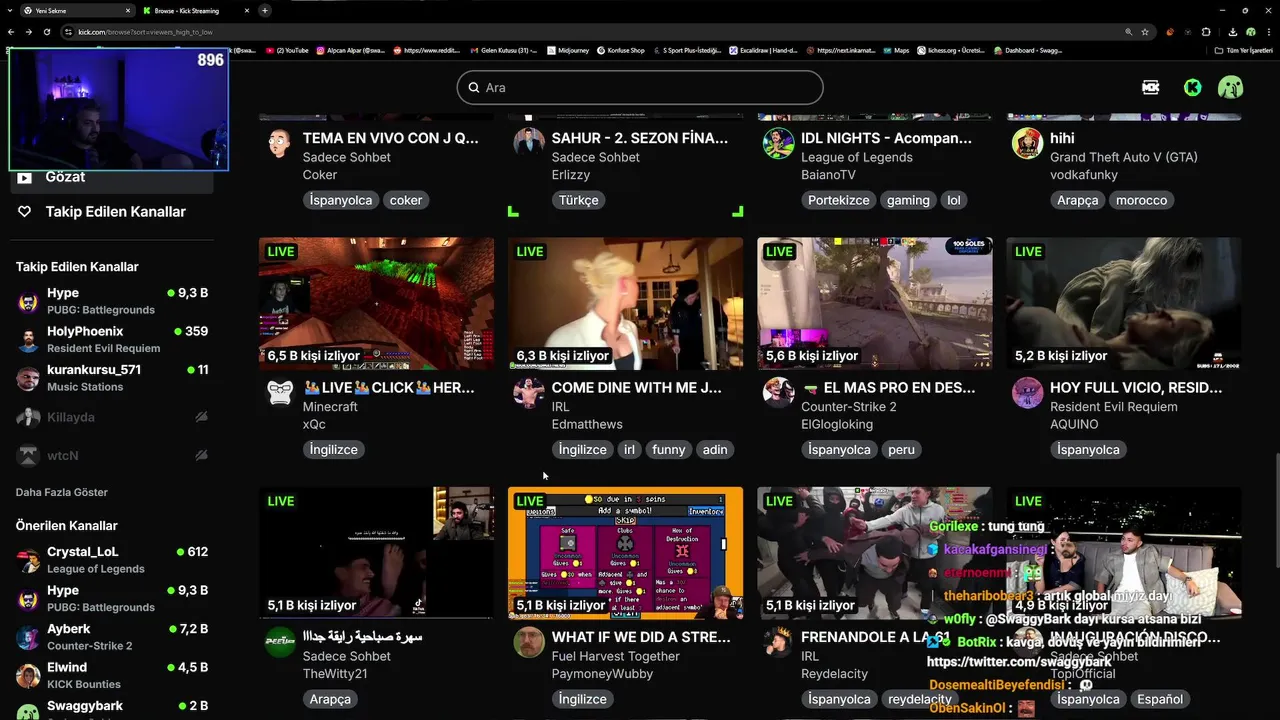The width and height of the screenshot is (1280, 720).
Task: Click BaianoTV channel avatar
Action: point(778,143)
